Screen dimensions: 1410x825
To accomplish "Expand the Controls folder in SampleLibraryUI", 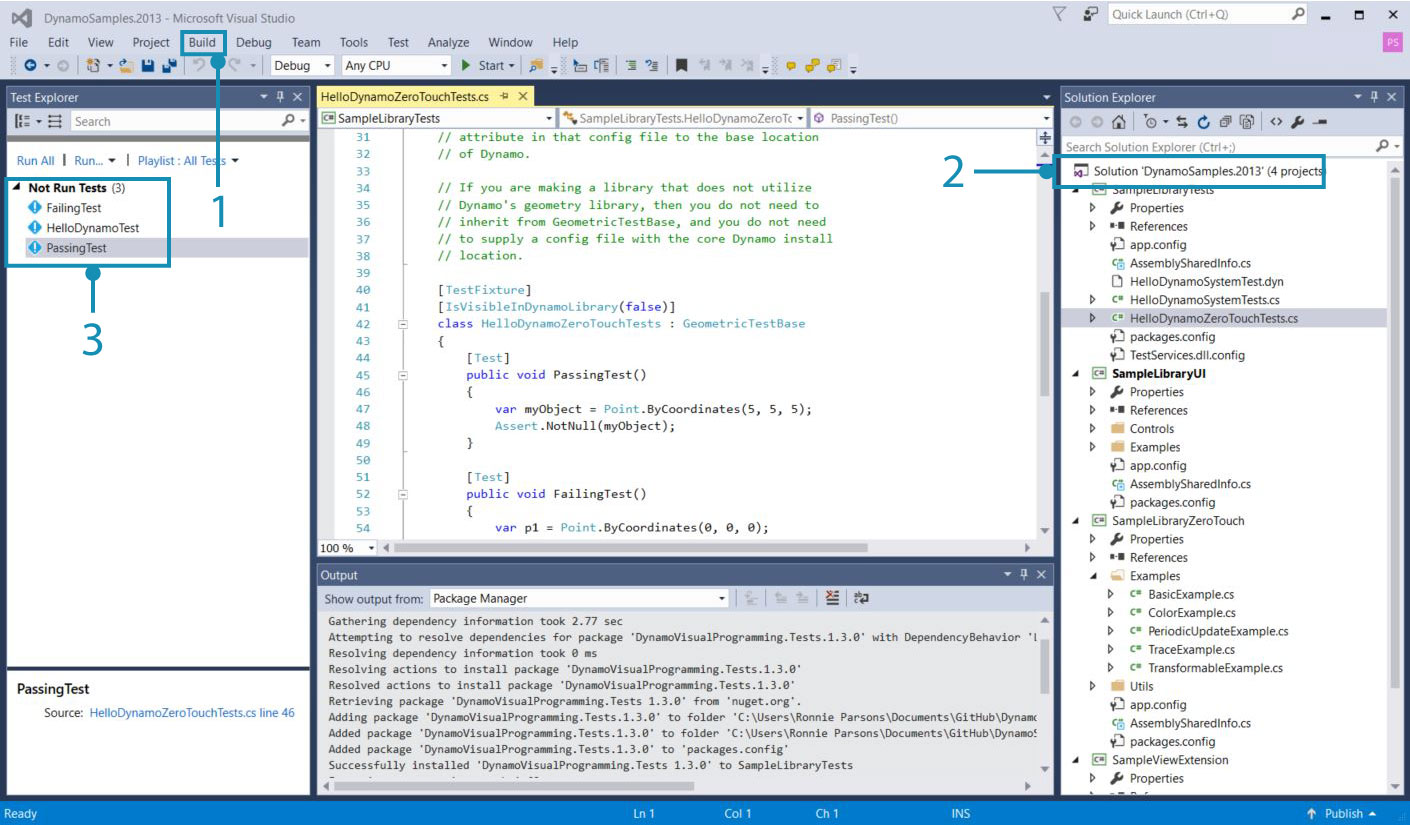I will click(x=1093, y=429).
